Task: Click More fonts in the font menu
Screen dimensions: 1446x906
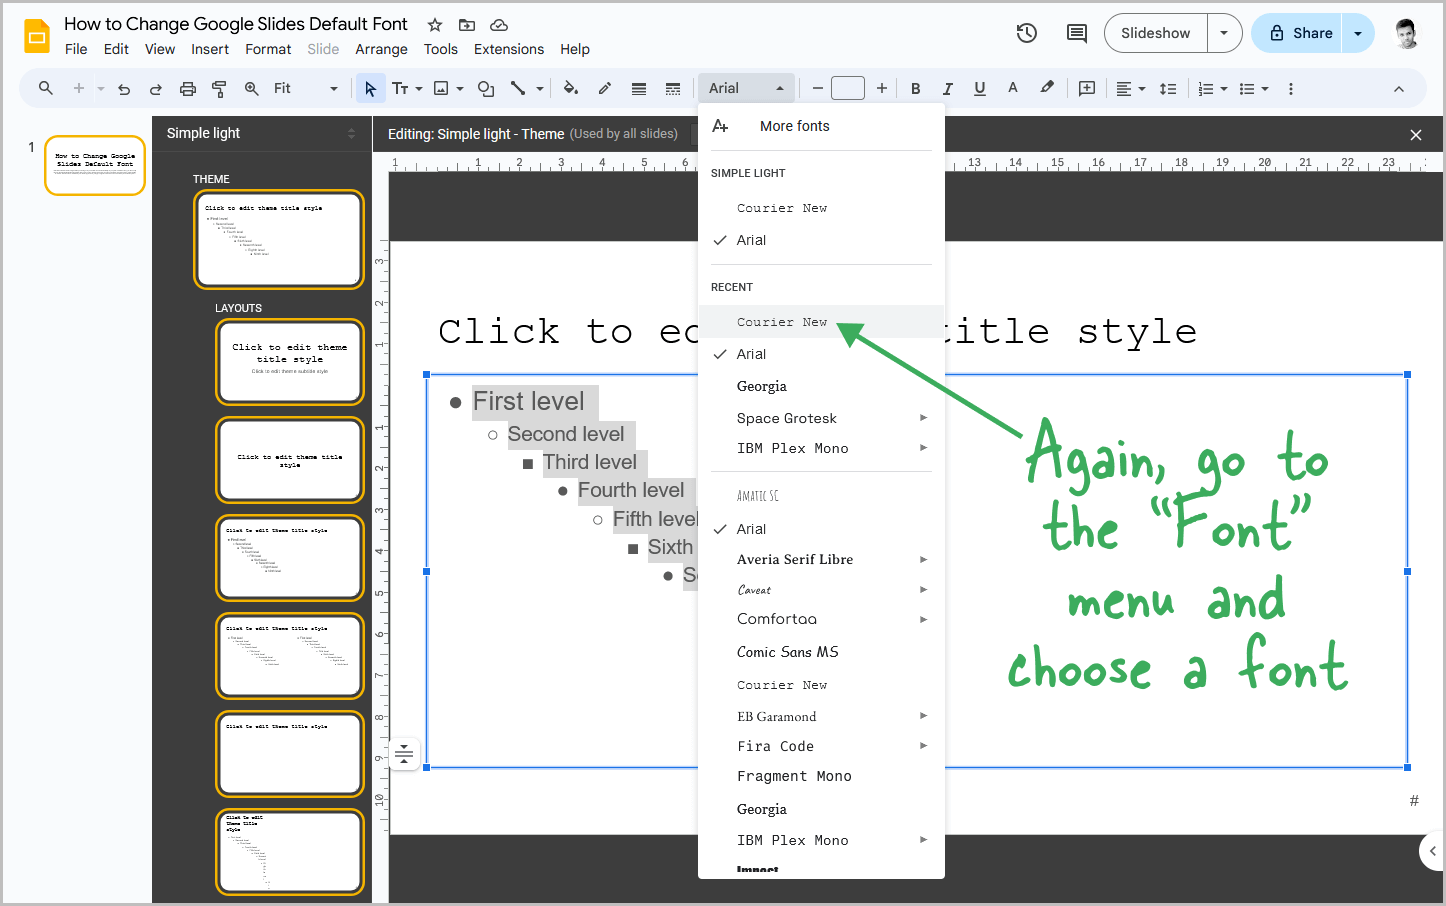Action: pyautogui.click(x=821, y=126)
